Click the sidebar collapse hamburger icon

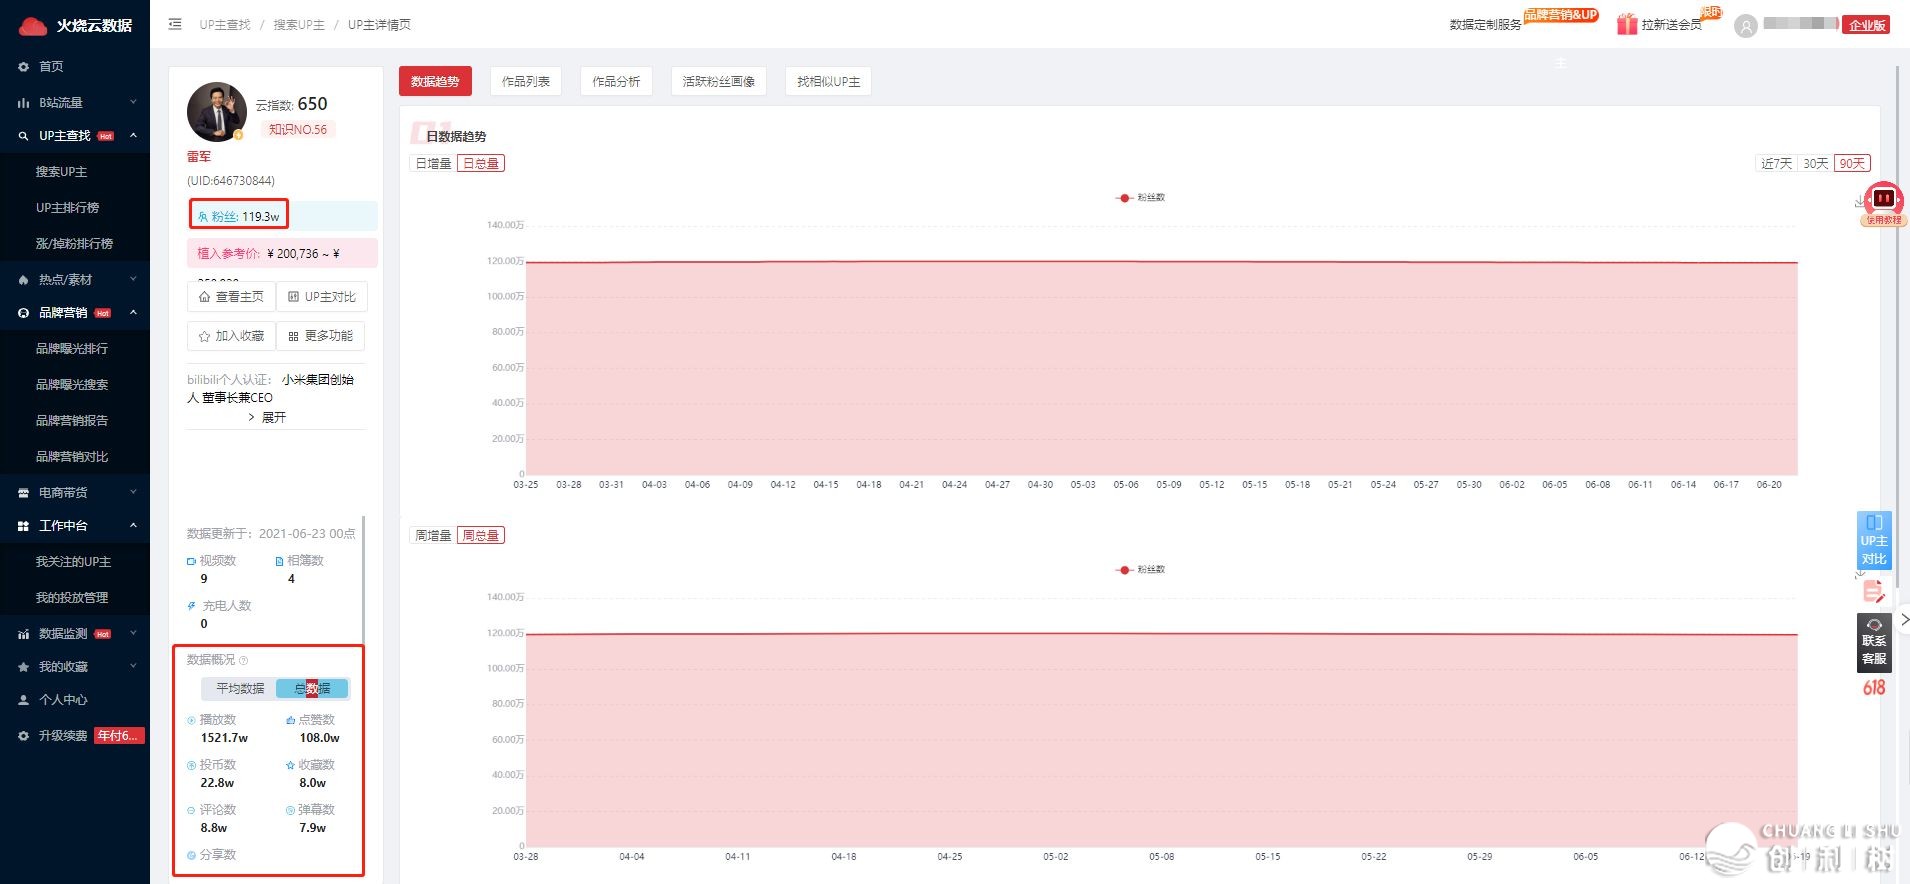(175, 24)
